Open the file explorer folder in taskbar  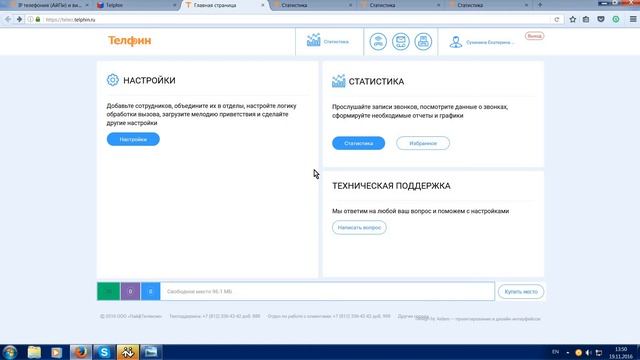tap(34, 352)
